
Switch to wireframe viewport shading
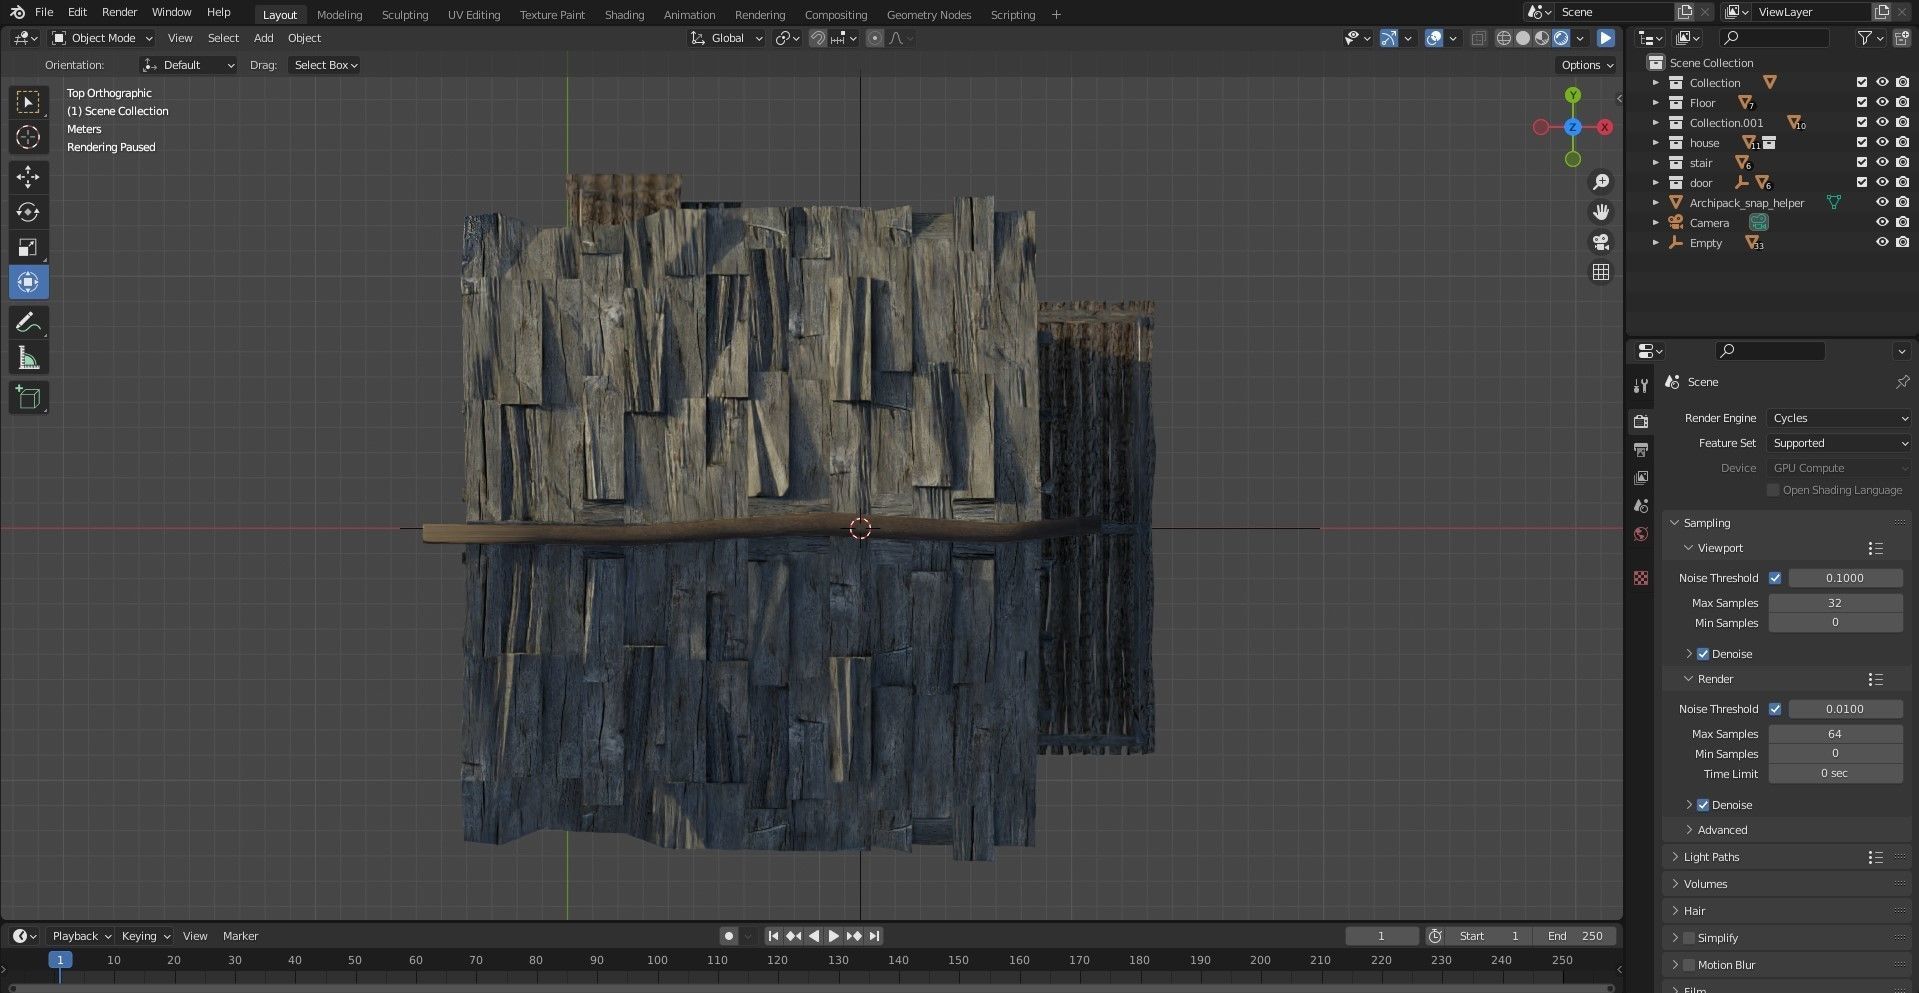coord(1503,38)
